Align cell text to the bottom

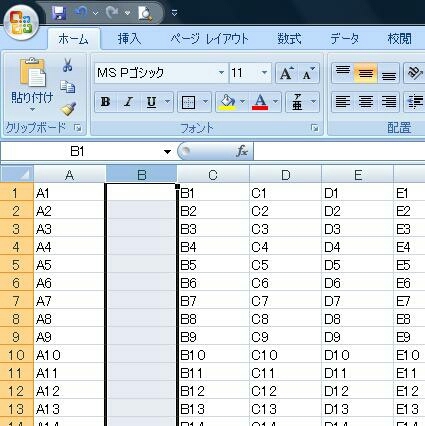(x=389, y=73)
